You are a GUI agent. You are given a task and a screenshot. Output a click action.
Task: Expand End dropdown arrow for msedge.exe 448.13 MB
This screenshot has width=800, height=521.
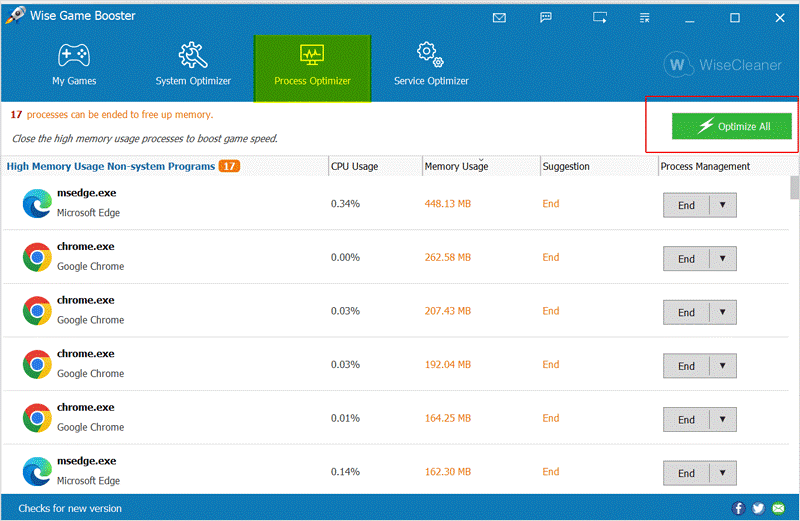(722, 205)
